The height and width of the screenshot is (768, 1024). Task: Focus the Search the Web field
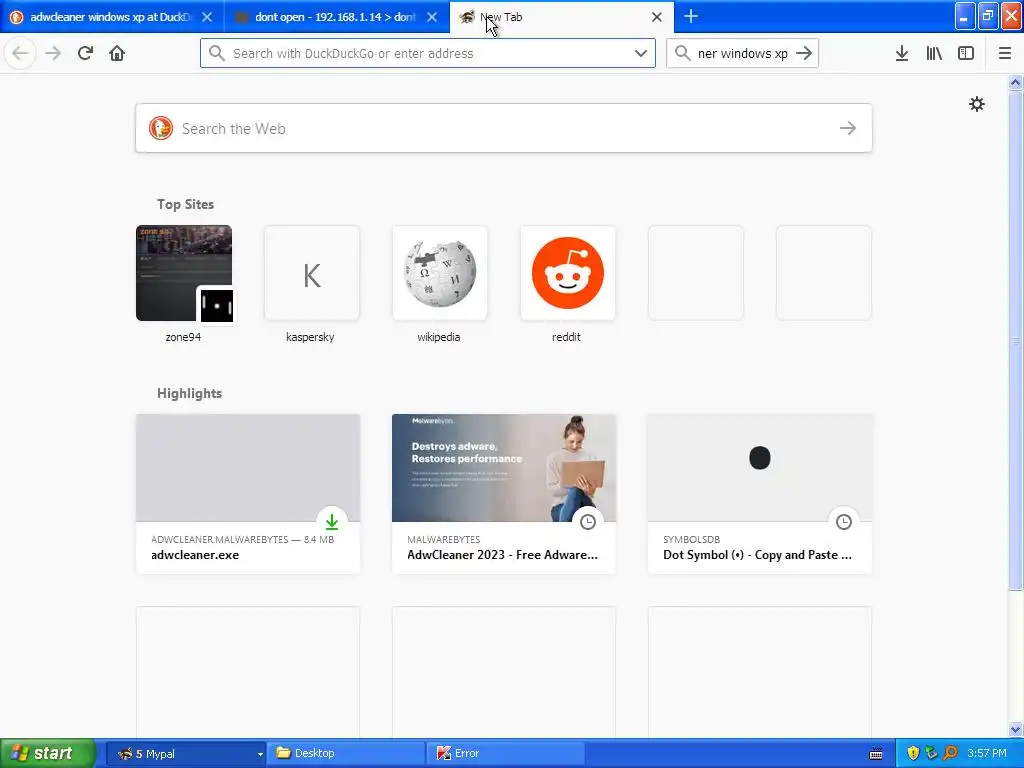point(504,128)
